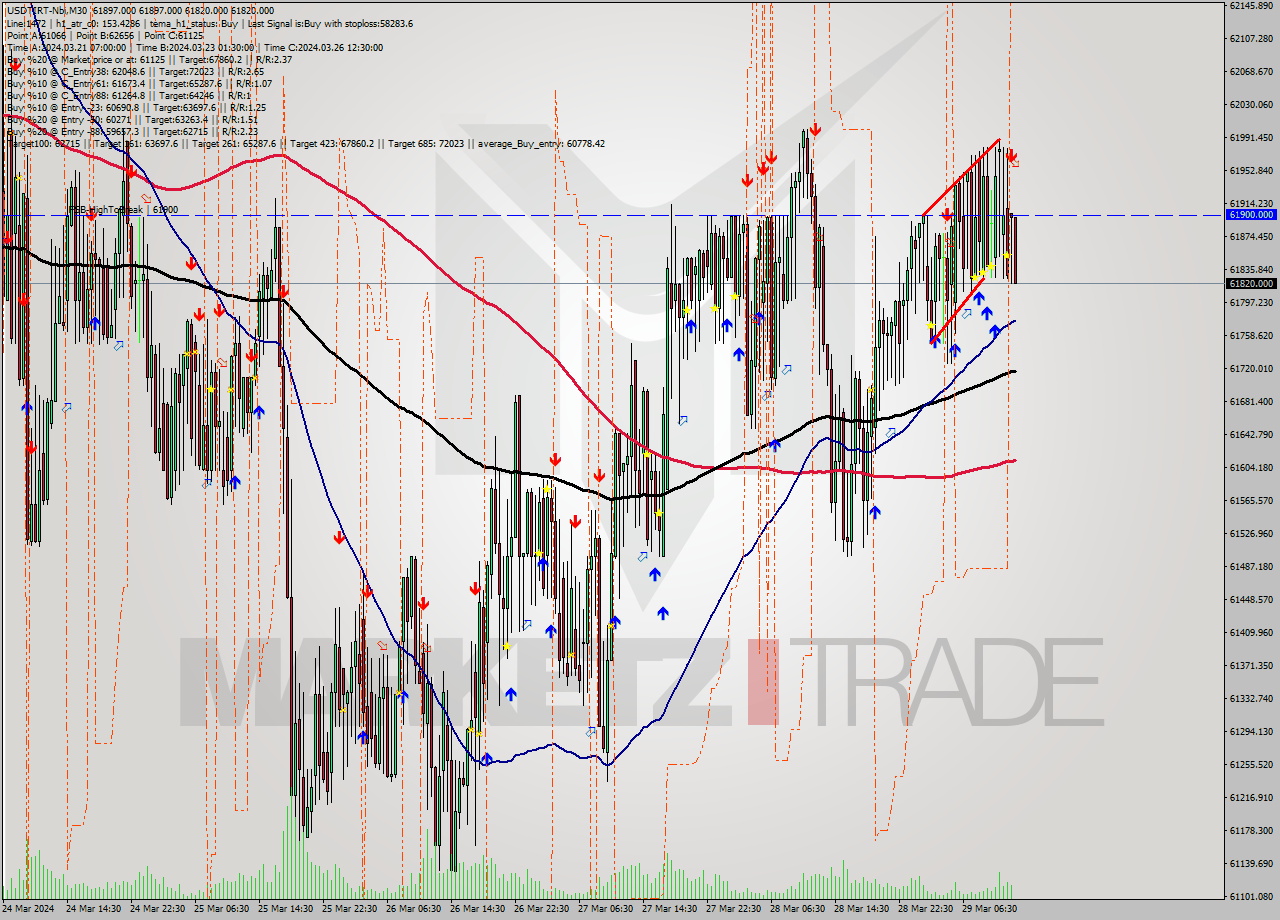Click the '27 Mar 06:30' time axis label
The height and width of the screenshot is (920, 1280).
coord(606,909)
